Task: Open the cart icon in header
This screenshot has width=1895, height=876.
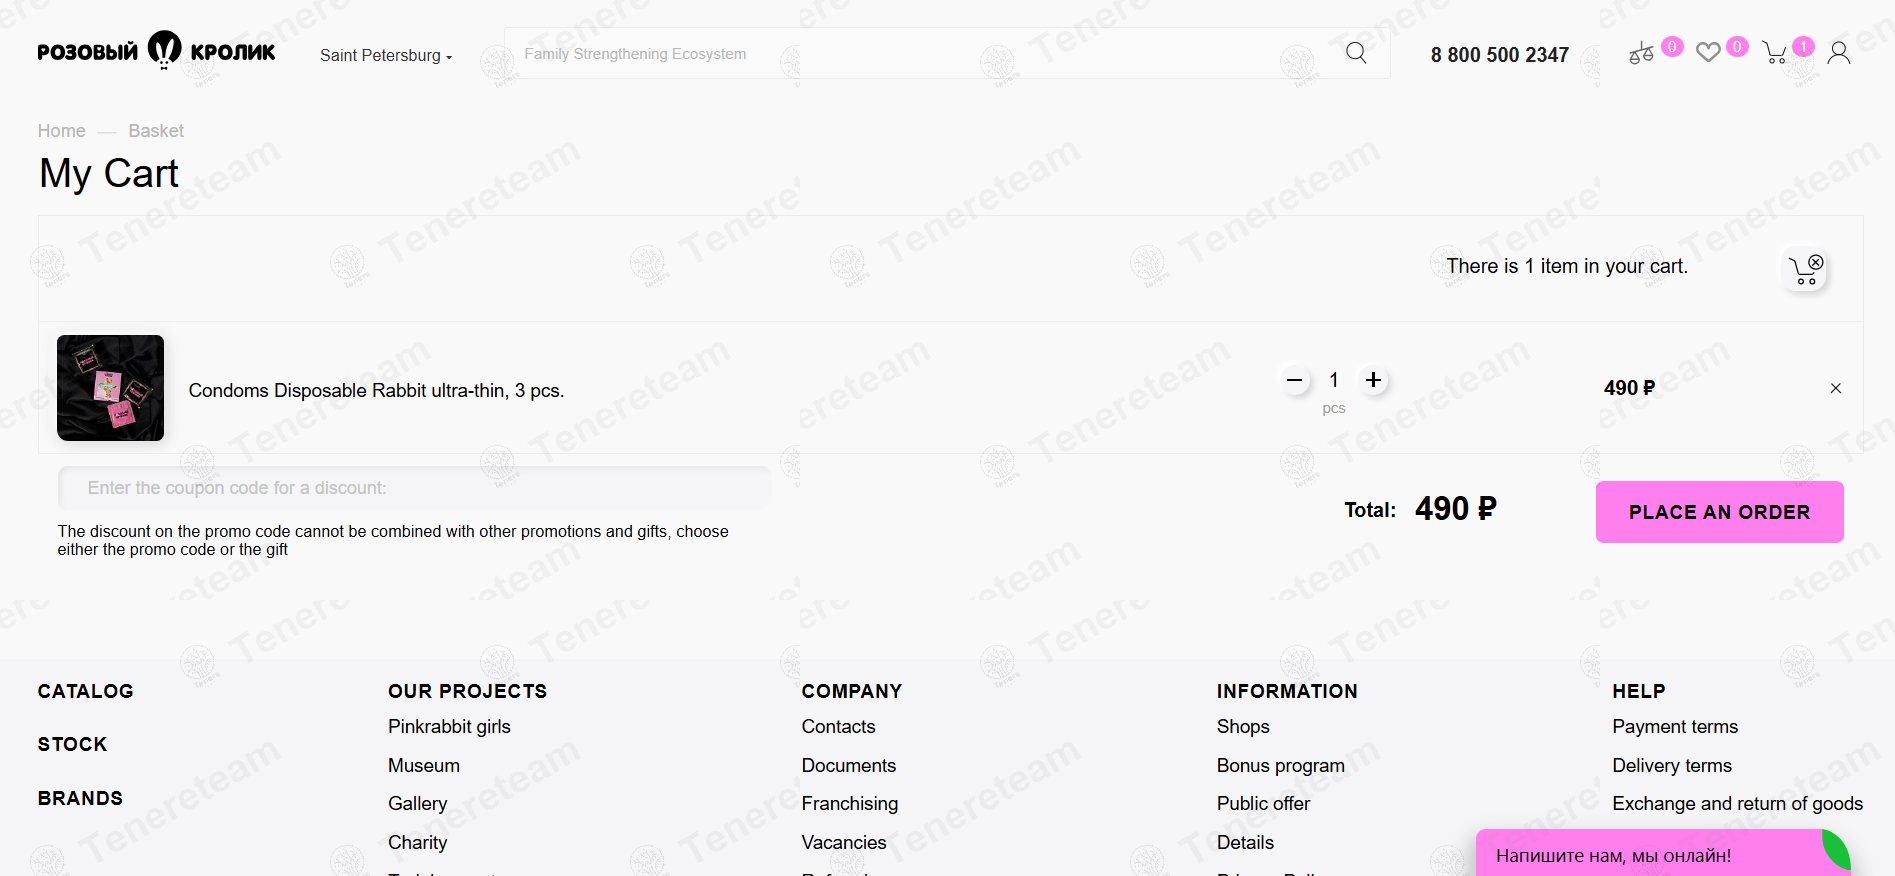Action: (x=1775, y=53)
